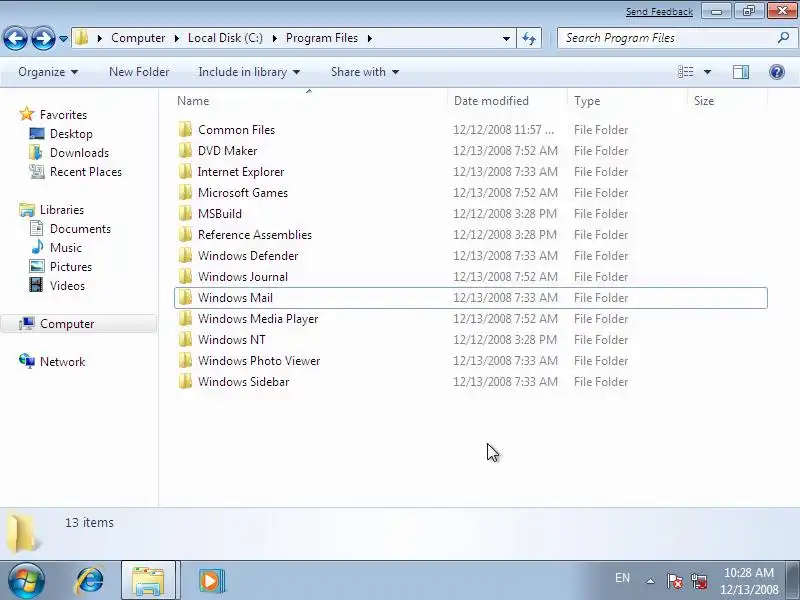Open the Videos library
The image size is (800, 600).
[x=67, y=286]
